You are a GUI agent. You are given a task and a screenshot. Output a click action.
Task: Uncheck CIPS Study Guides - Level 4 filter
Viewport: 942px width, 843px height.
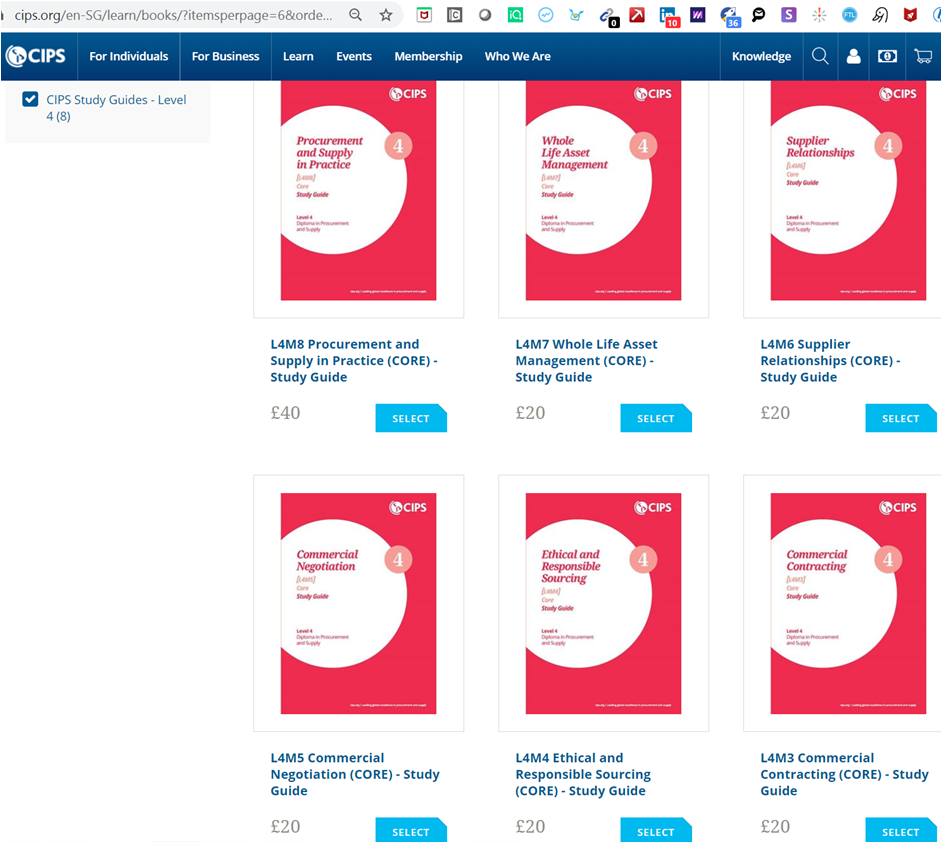30,100
